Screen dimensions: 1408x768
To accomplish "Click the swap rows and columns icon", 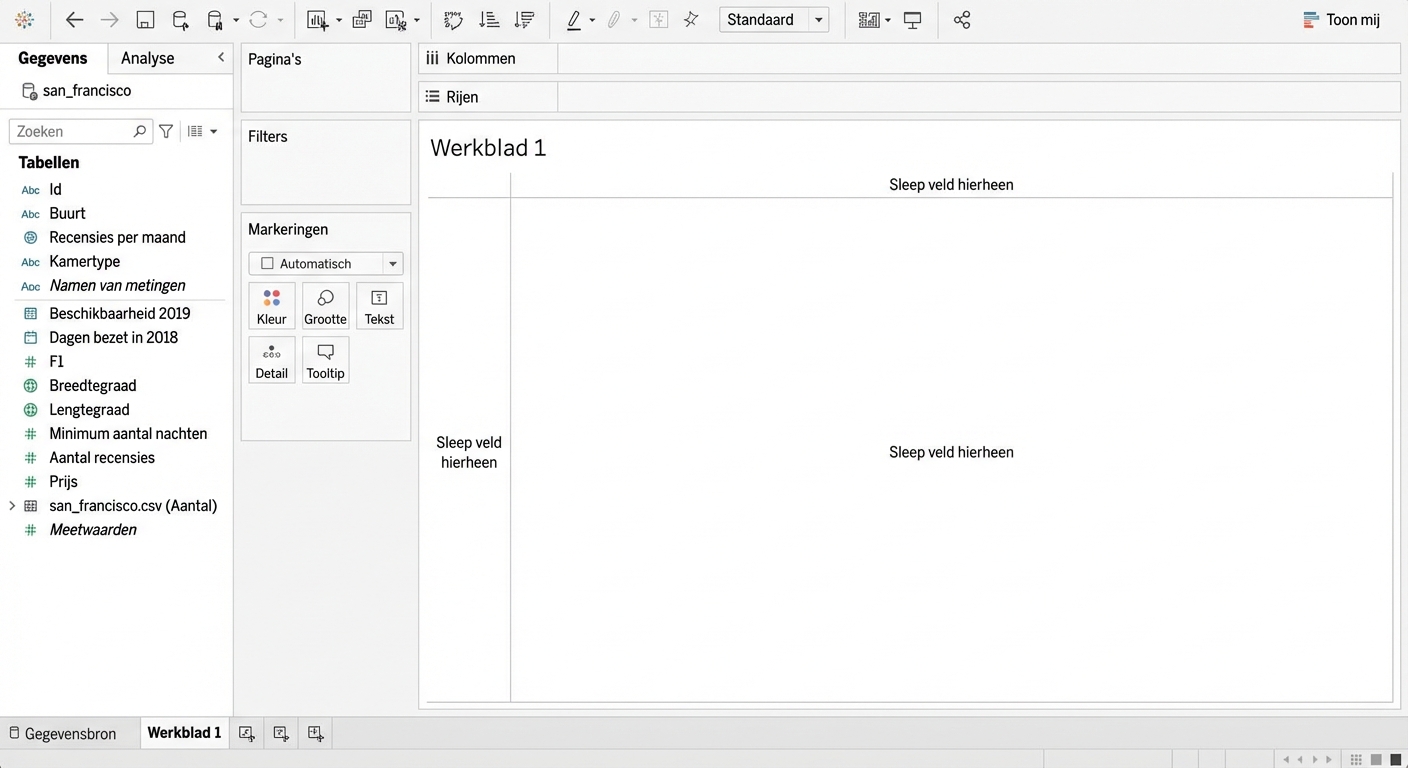I will click(x=453, y=20).
